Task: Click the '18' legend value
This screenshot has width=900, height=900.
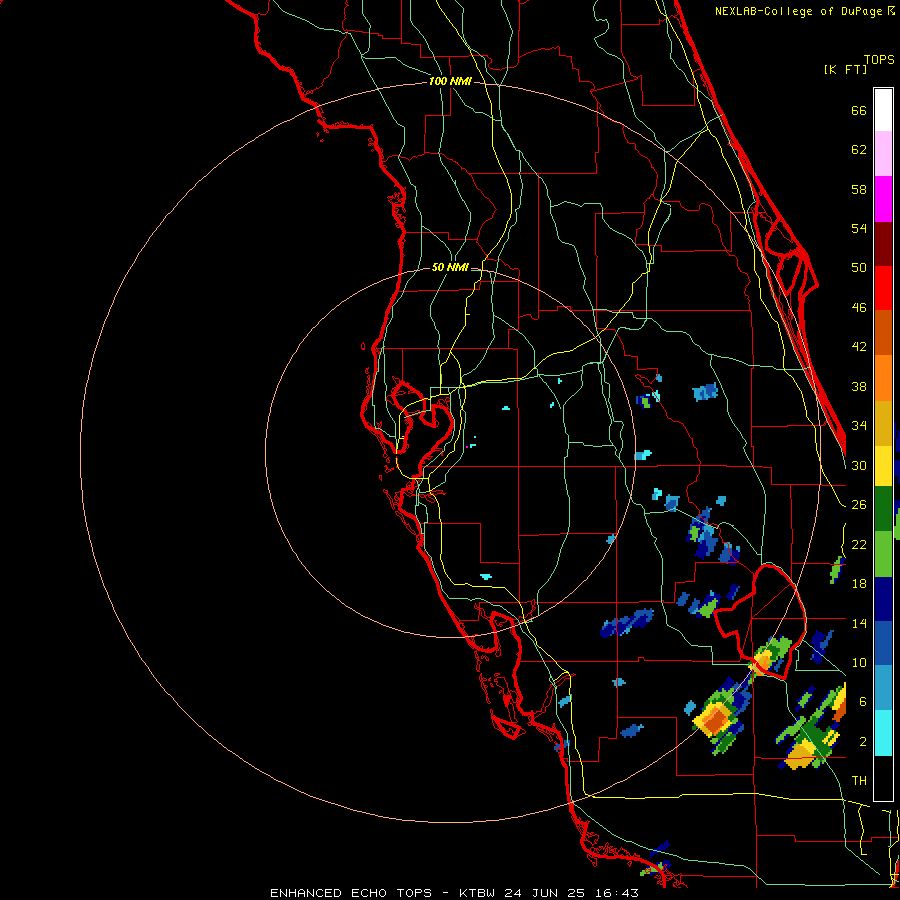Action: [859, 584]
